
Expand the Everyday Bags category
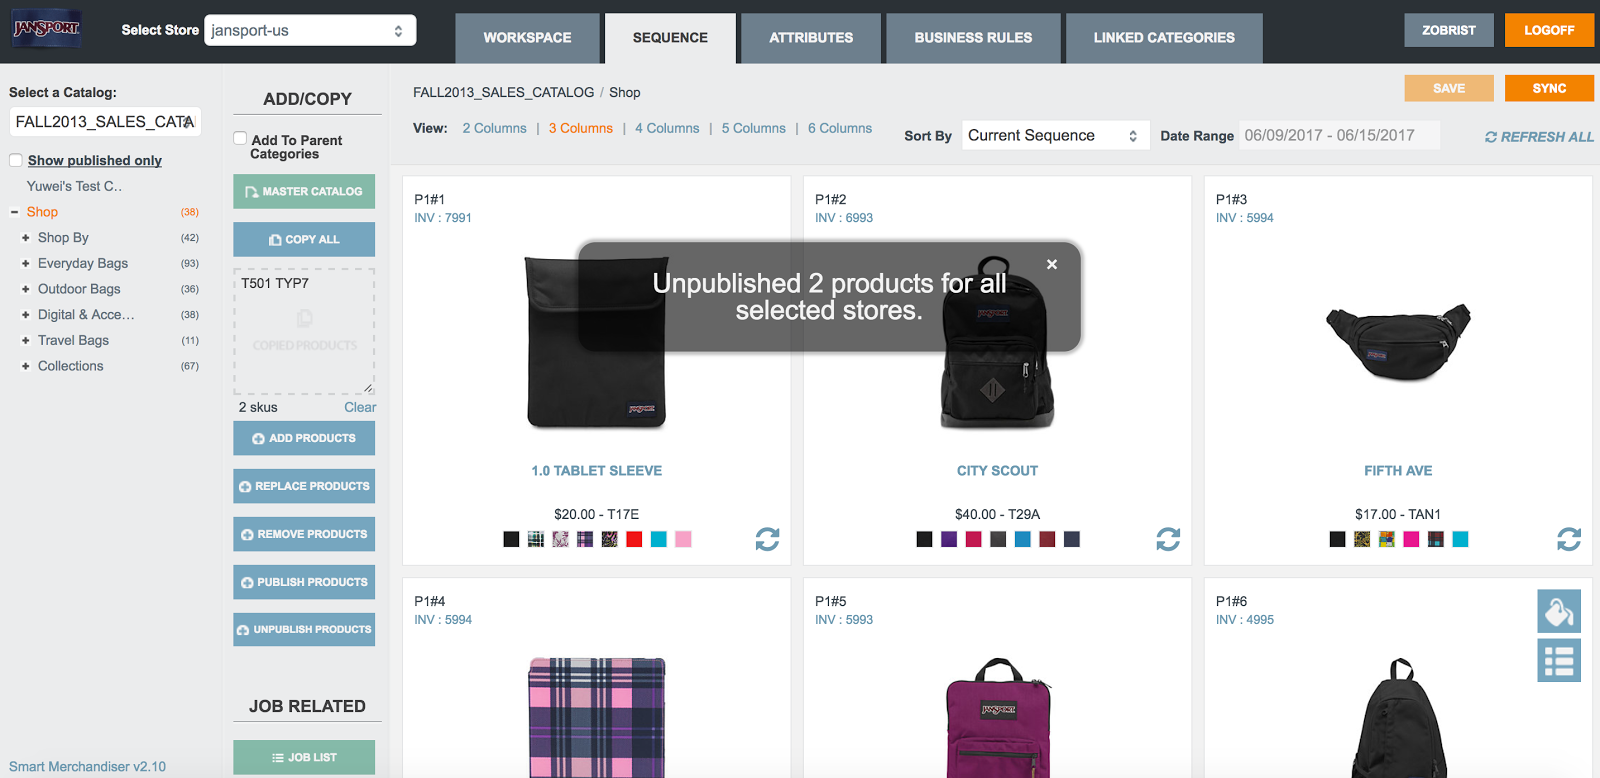(x=26, y=264)
